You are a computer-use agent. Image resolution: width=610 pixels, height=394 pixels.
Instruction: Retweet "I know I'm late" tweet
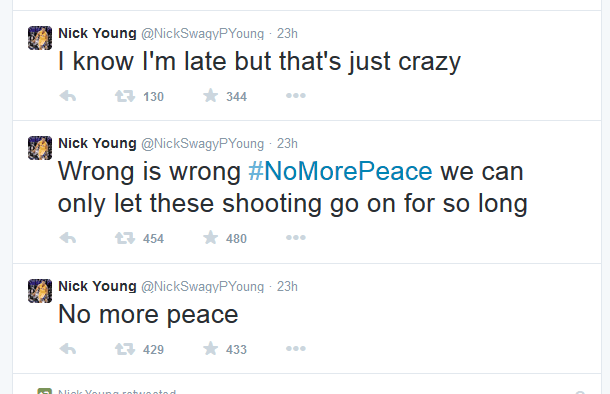coord(125,96)
